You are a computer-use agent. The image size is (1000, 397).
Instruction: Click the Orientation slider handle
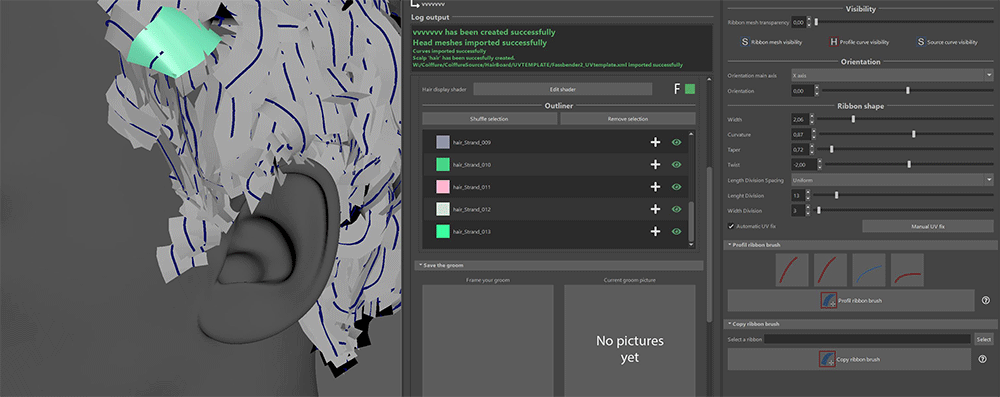coord(908,91)
